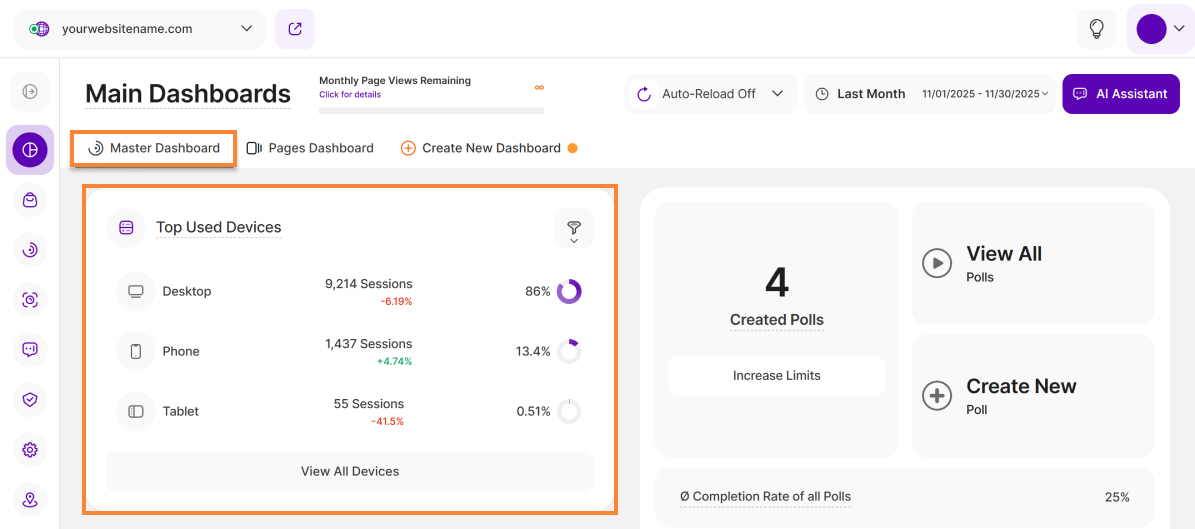
Task: Expand the sidebar with arrow icon
Action: (30, 92)
